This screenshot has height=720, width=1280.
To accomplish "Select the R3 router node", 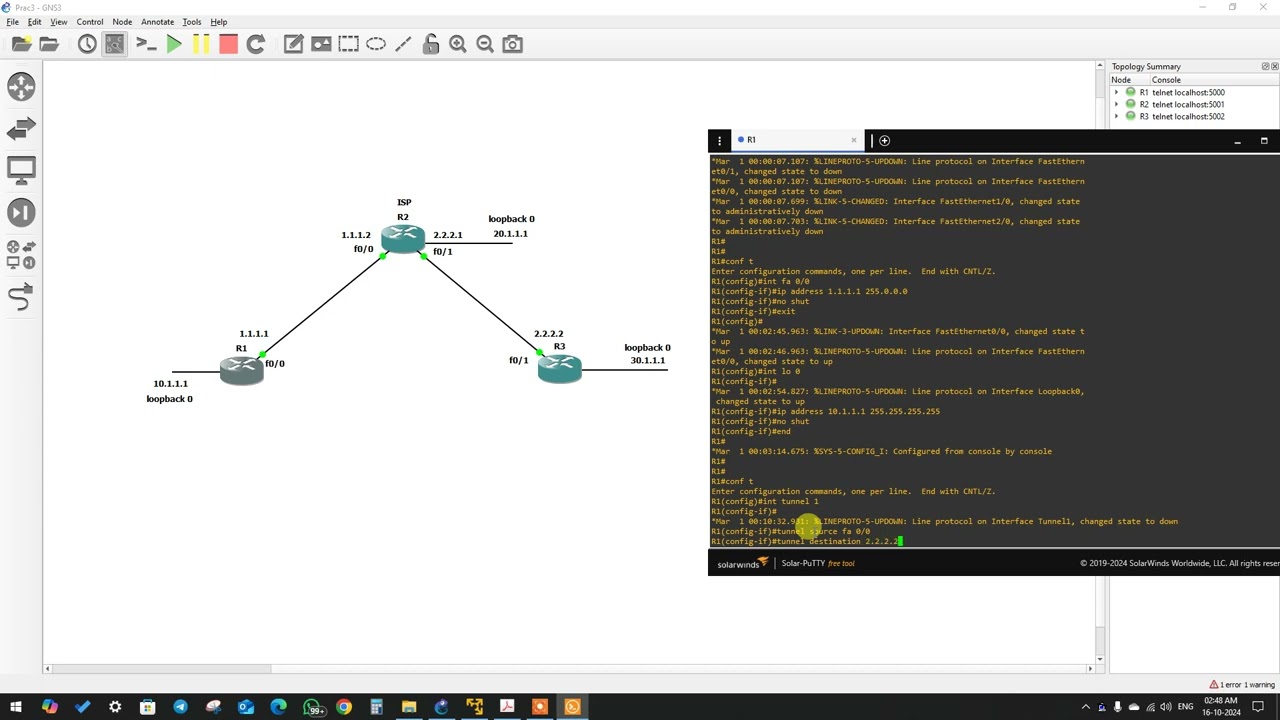I will click(560, 369).
